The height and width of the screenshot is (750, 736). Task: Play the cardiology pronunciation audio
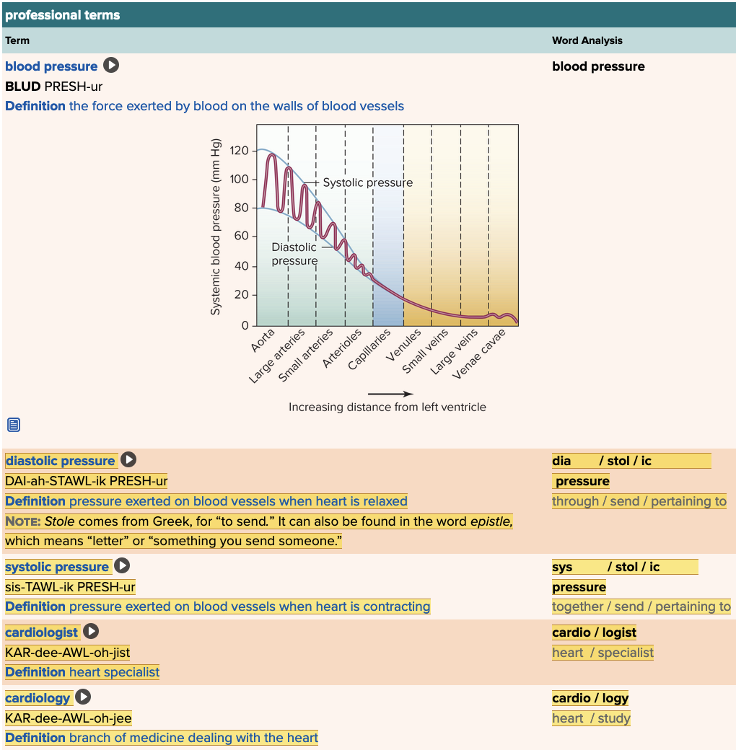point(84,698)
